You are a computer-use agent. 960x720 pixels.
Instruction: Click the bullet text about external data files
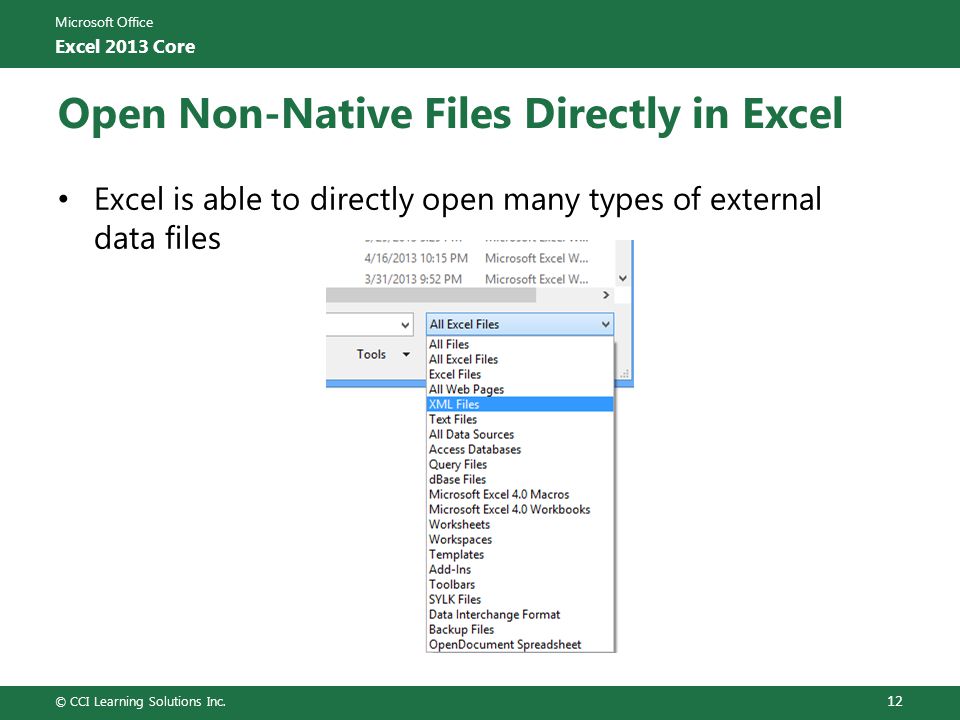[x=457, y=218]
